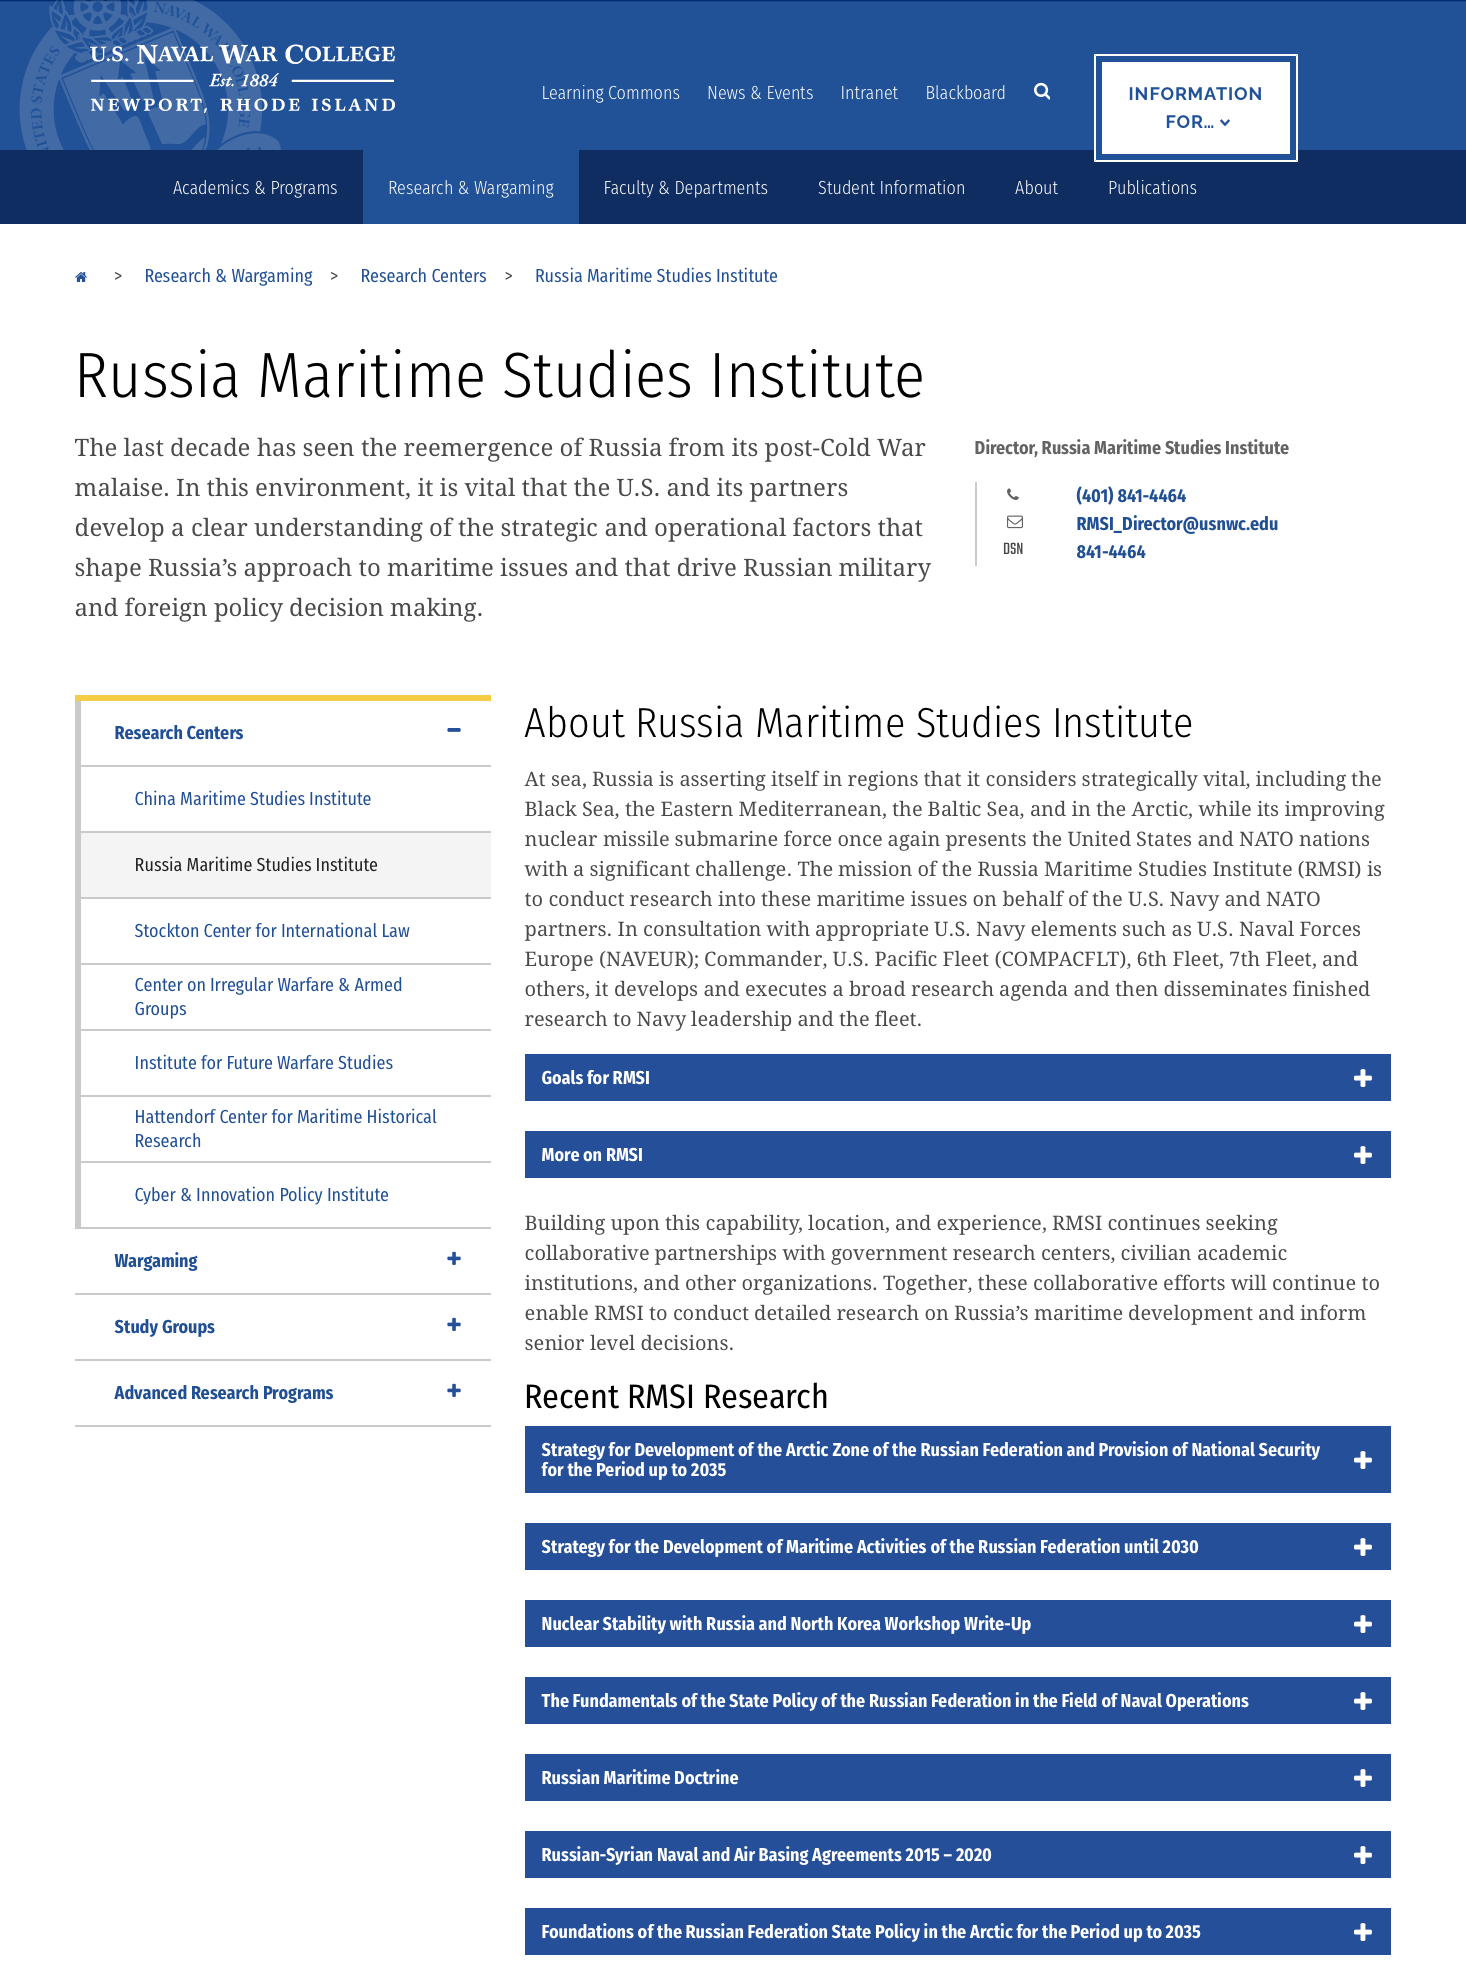The height and width of the screenshot is (1986, 1466).
Task: Click the plus icon next to Study Groups
Action: tap(454, 1325)
